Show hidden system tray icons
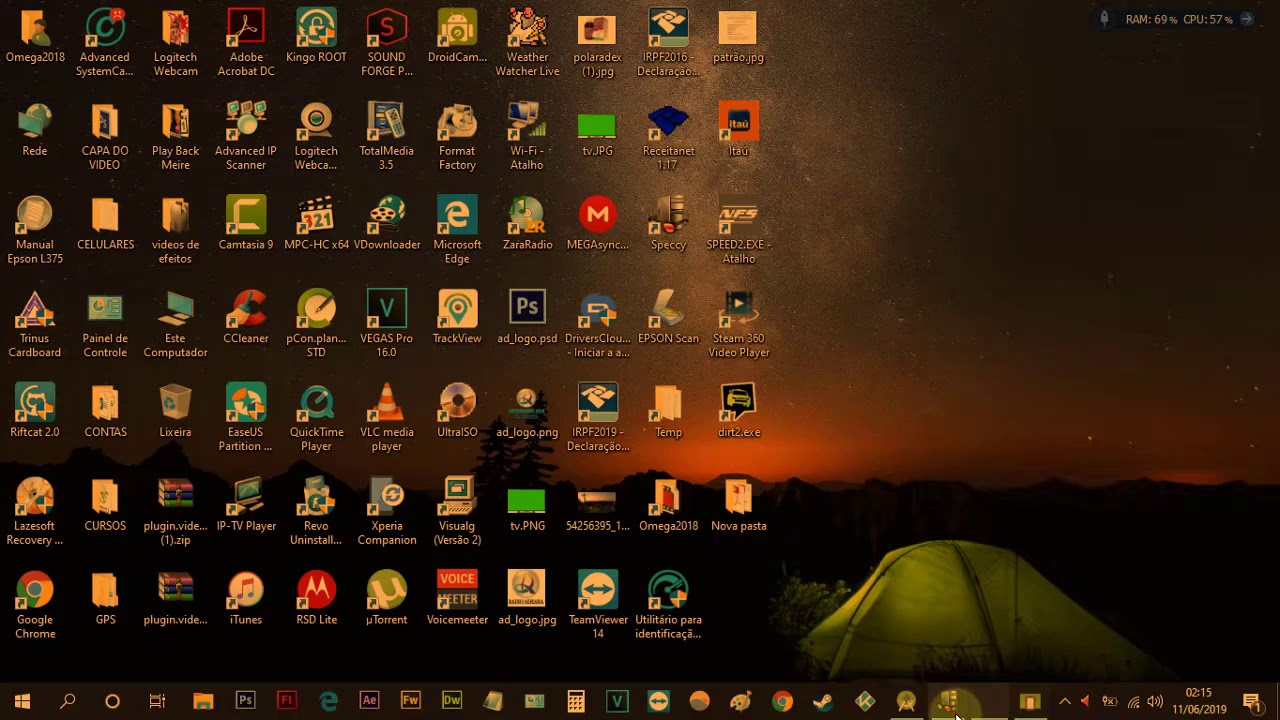The width and height of the screenshot is (1280, 720). (1064, 701)
